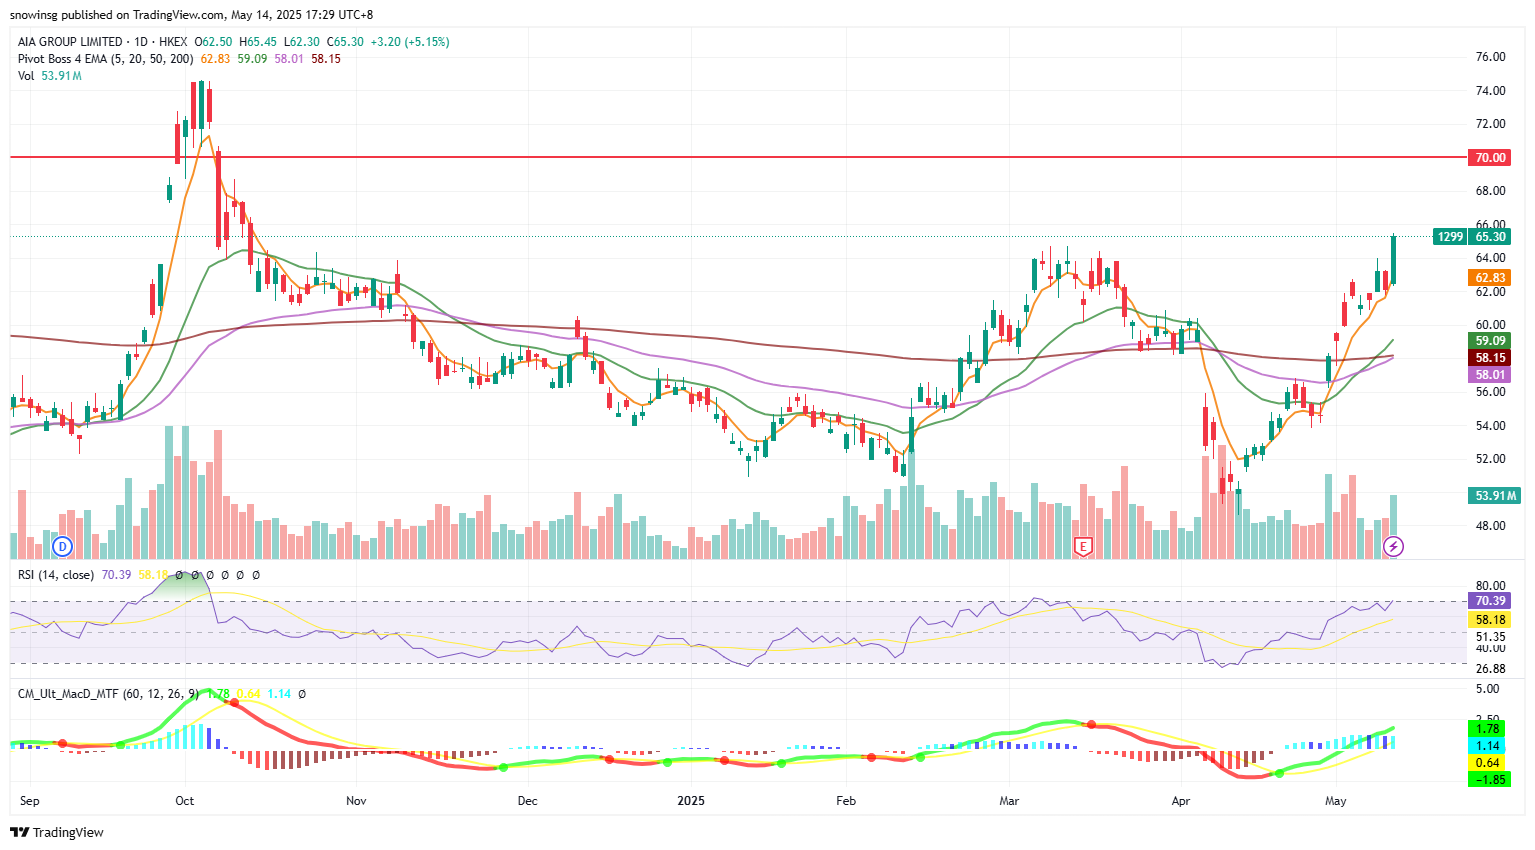Click the 26.88 RSI axis value

1490,669
